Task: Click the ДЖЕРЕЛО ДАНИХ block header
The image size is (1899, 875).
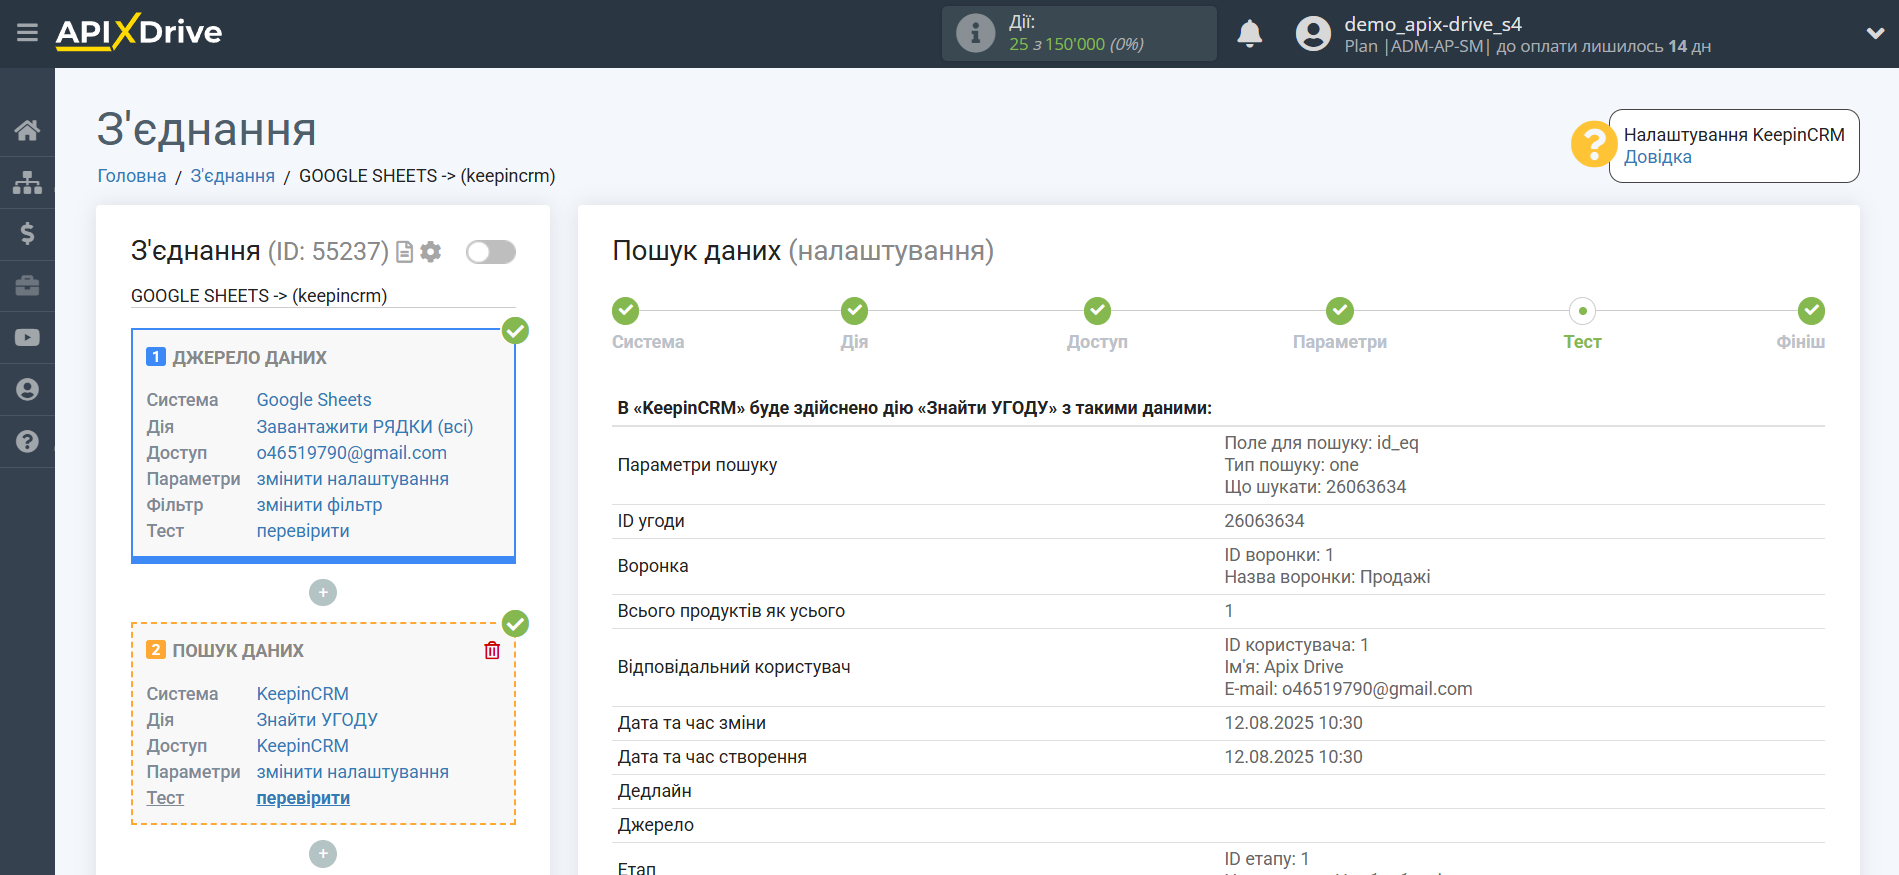Action: [x=250, y=358]
